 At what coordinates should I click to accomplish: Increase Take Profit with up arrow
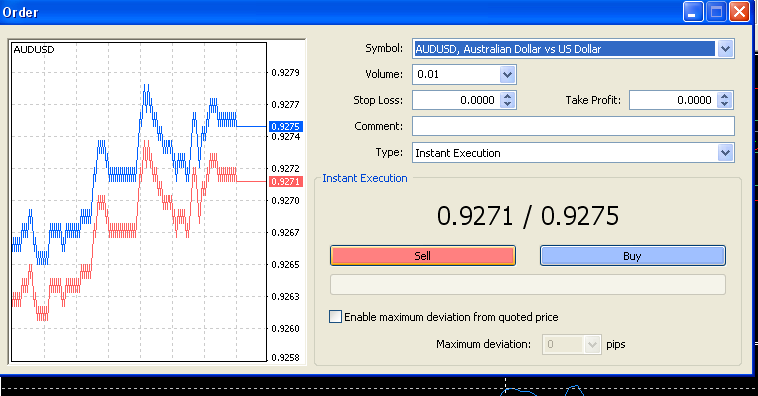tap(724, 96)
